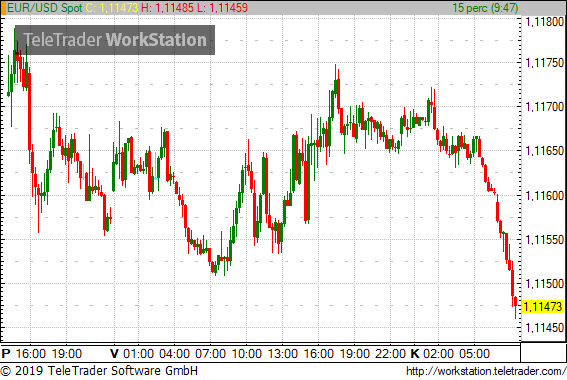Click the TeleTrader WorkStation watermark banner
This screenshot has width=567, height=380.
pyautogui.click(x=115, y=40)
